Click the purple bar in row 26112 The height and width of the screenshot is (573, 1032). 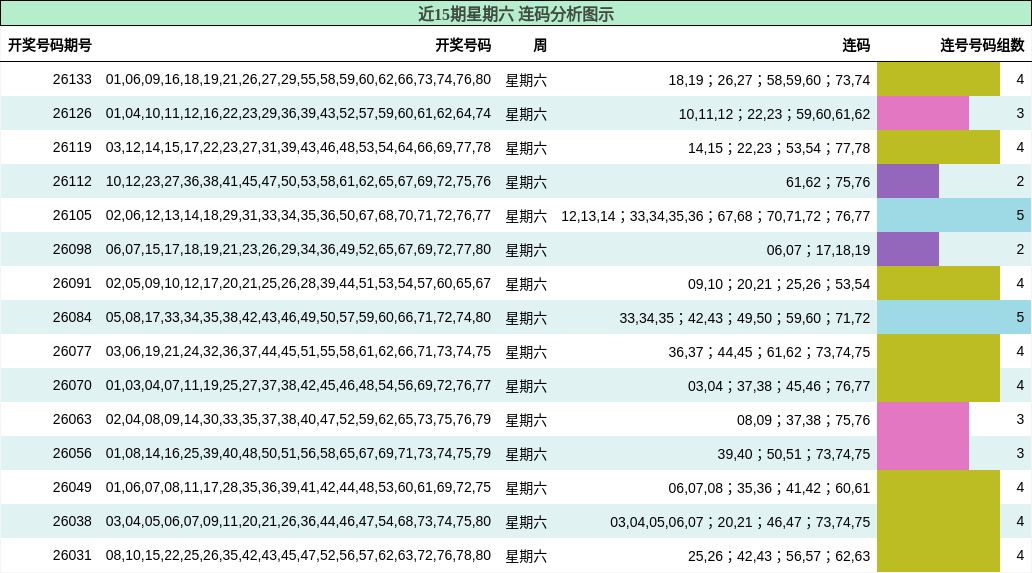pos(908,181)
